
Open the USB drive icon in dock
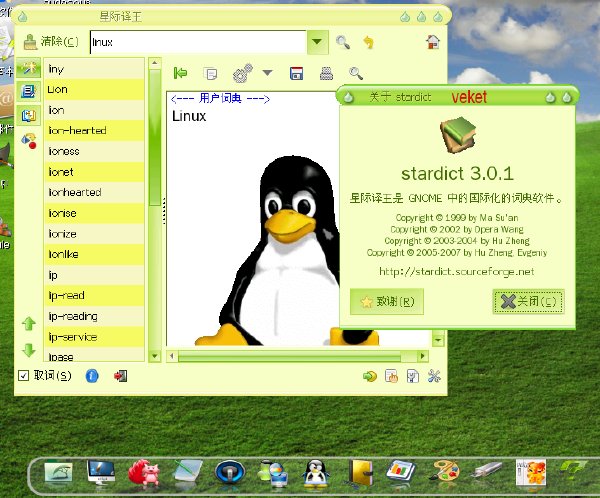pos(486,470)
